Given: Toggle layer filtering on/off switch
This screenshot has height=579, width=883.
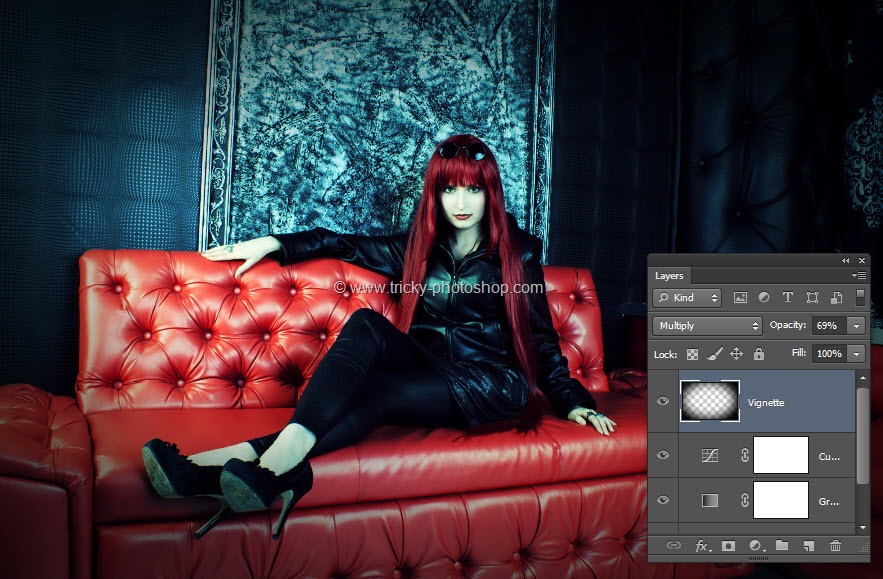Looking at the screenshot, I should (x=860, y=297).
